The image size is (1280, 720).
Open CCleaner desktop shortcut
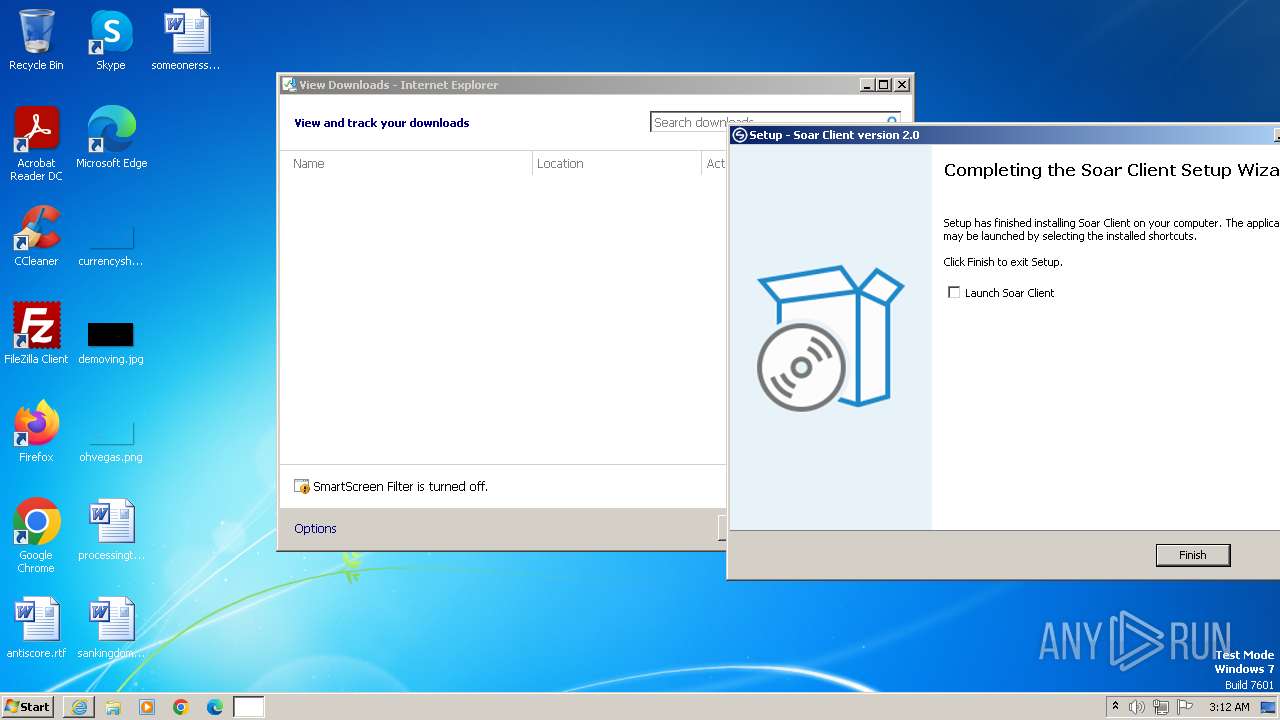pyautogui.click(x=36, y=236)
